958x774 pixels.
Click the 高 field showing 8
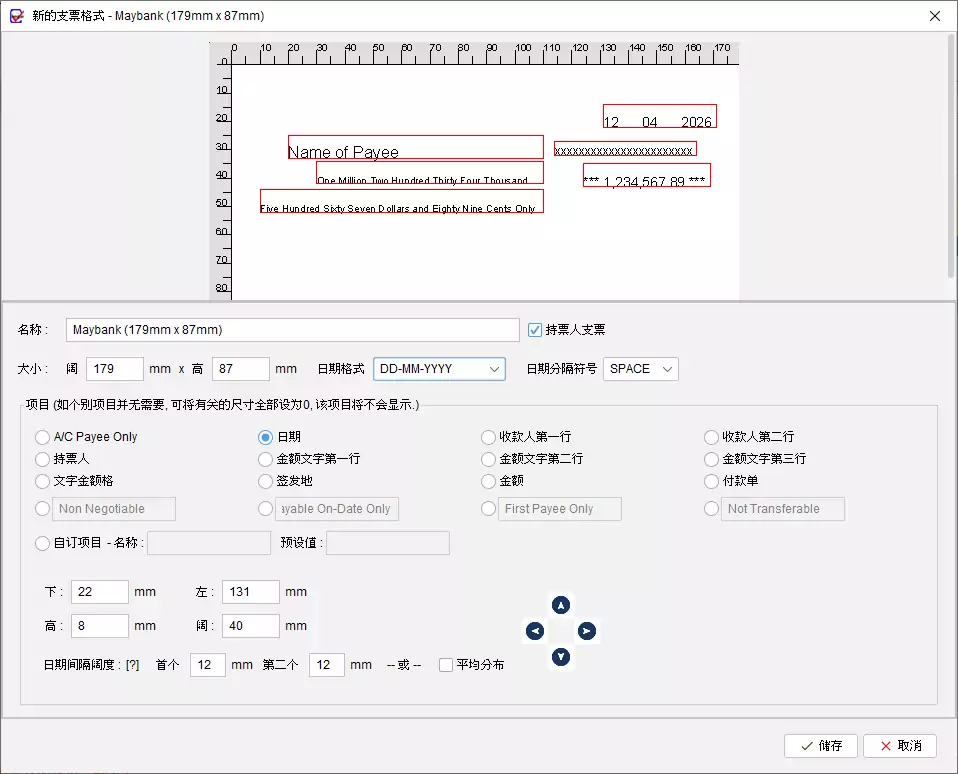click(100, 626)
